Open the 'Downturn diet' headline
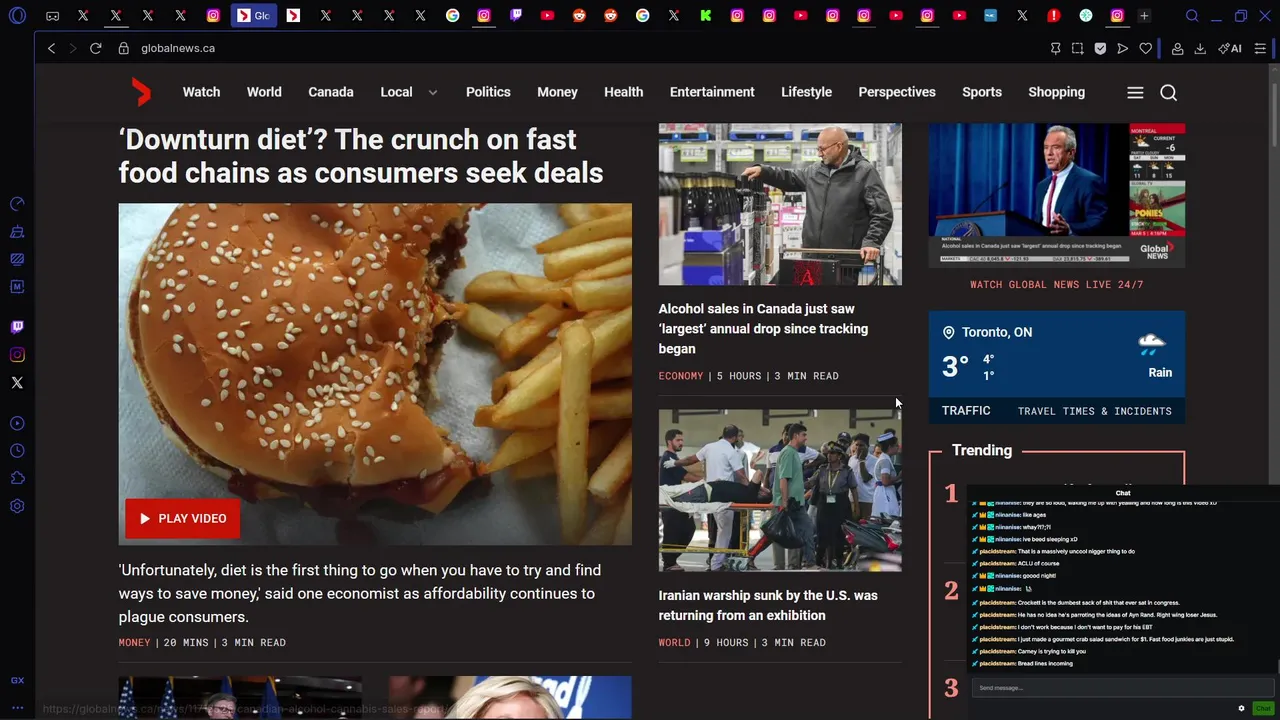 tap(361, 156)
